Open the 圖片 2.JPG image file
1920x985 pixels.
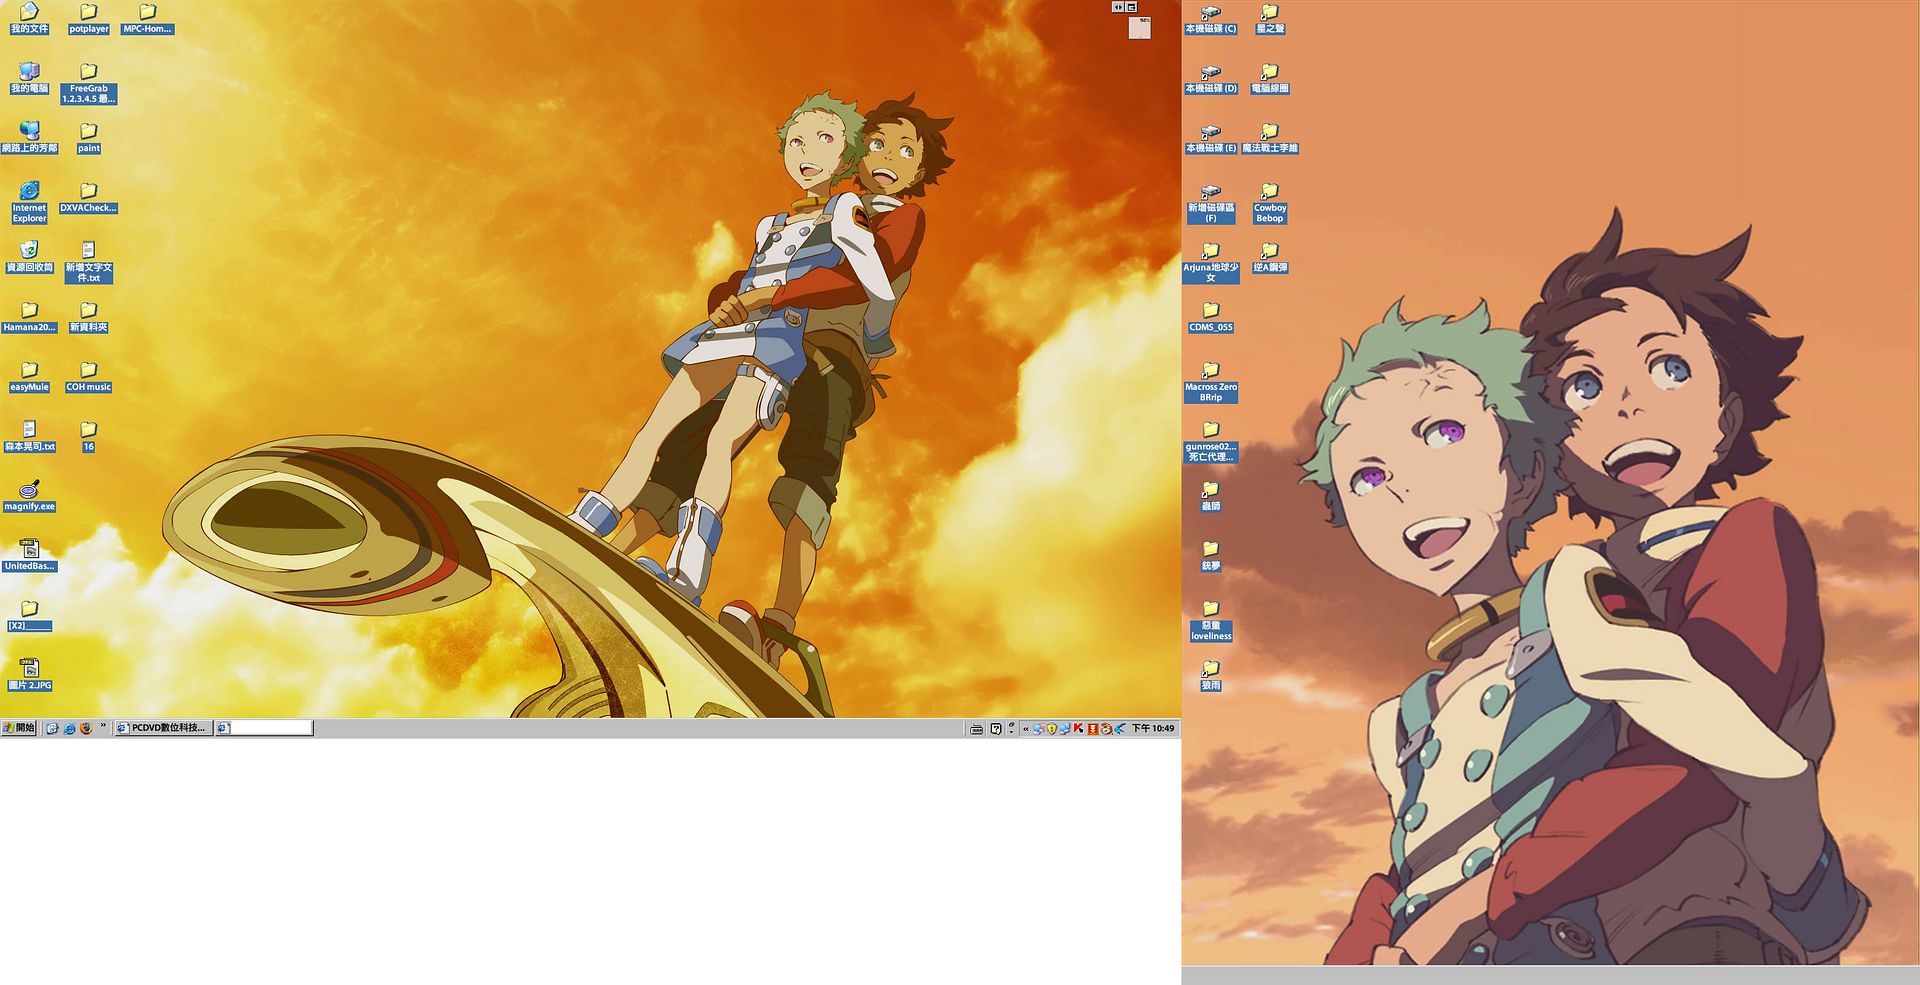coord(29,668)
